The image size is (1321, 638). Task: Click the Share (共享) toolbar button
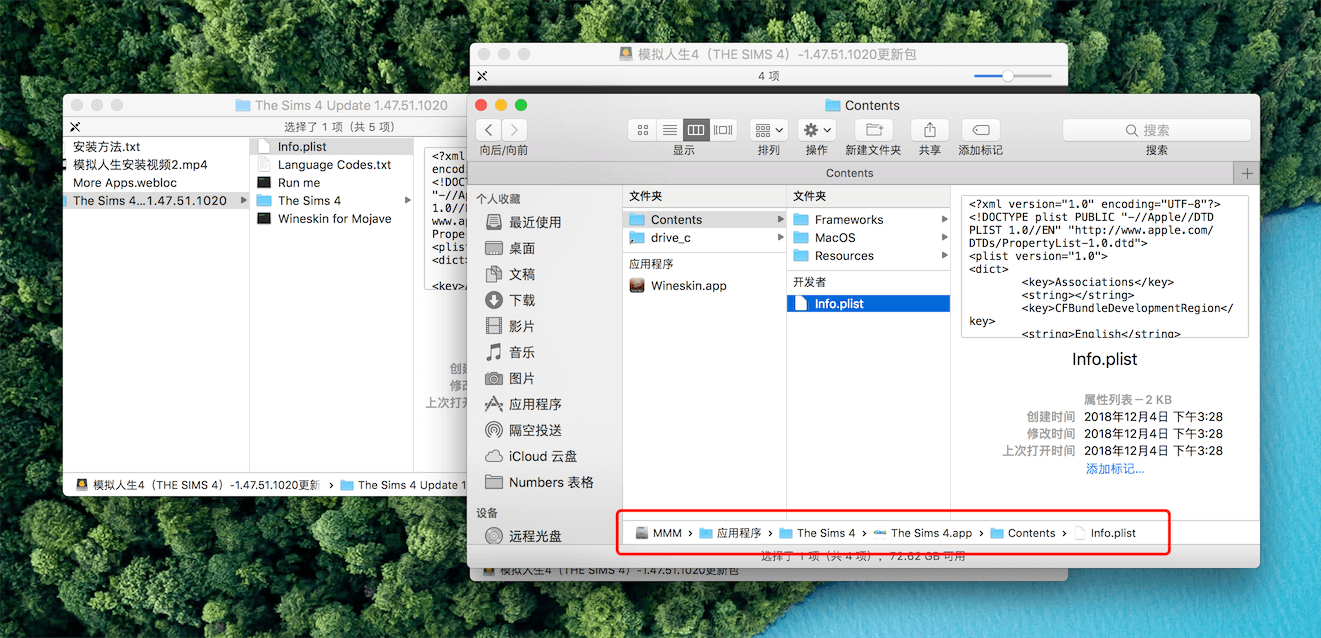(x=930, y=130)
